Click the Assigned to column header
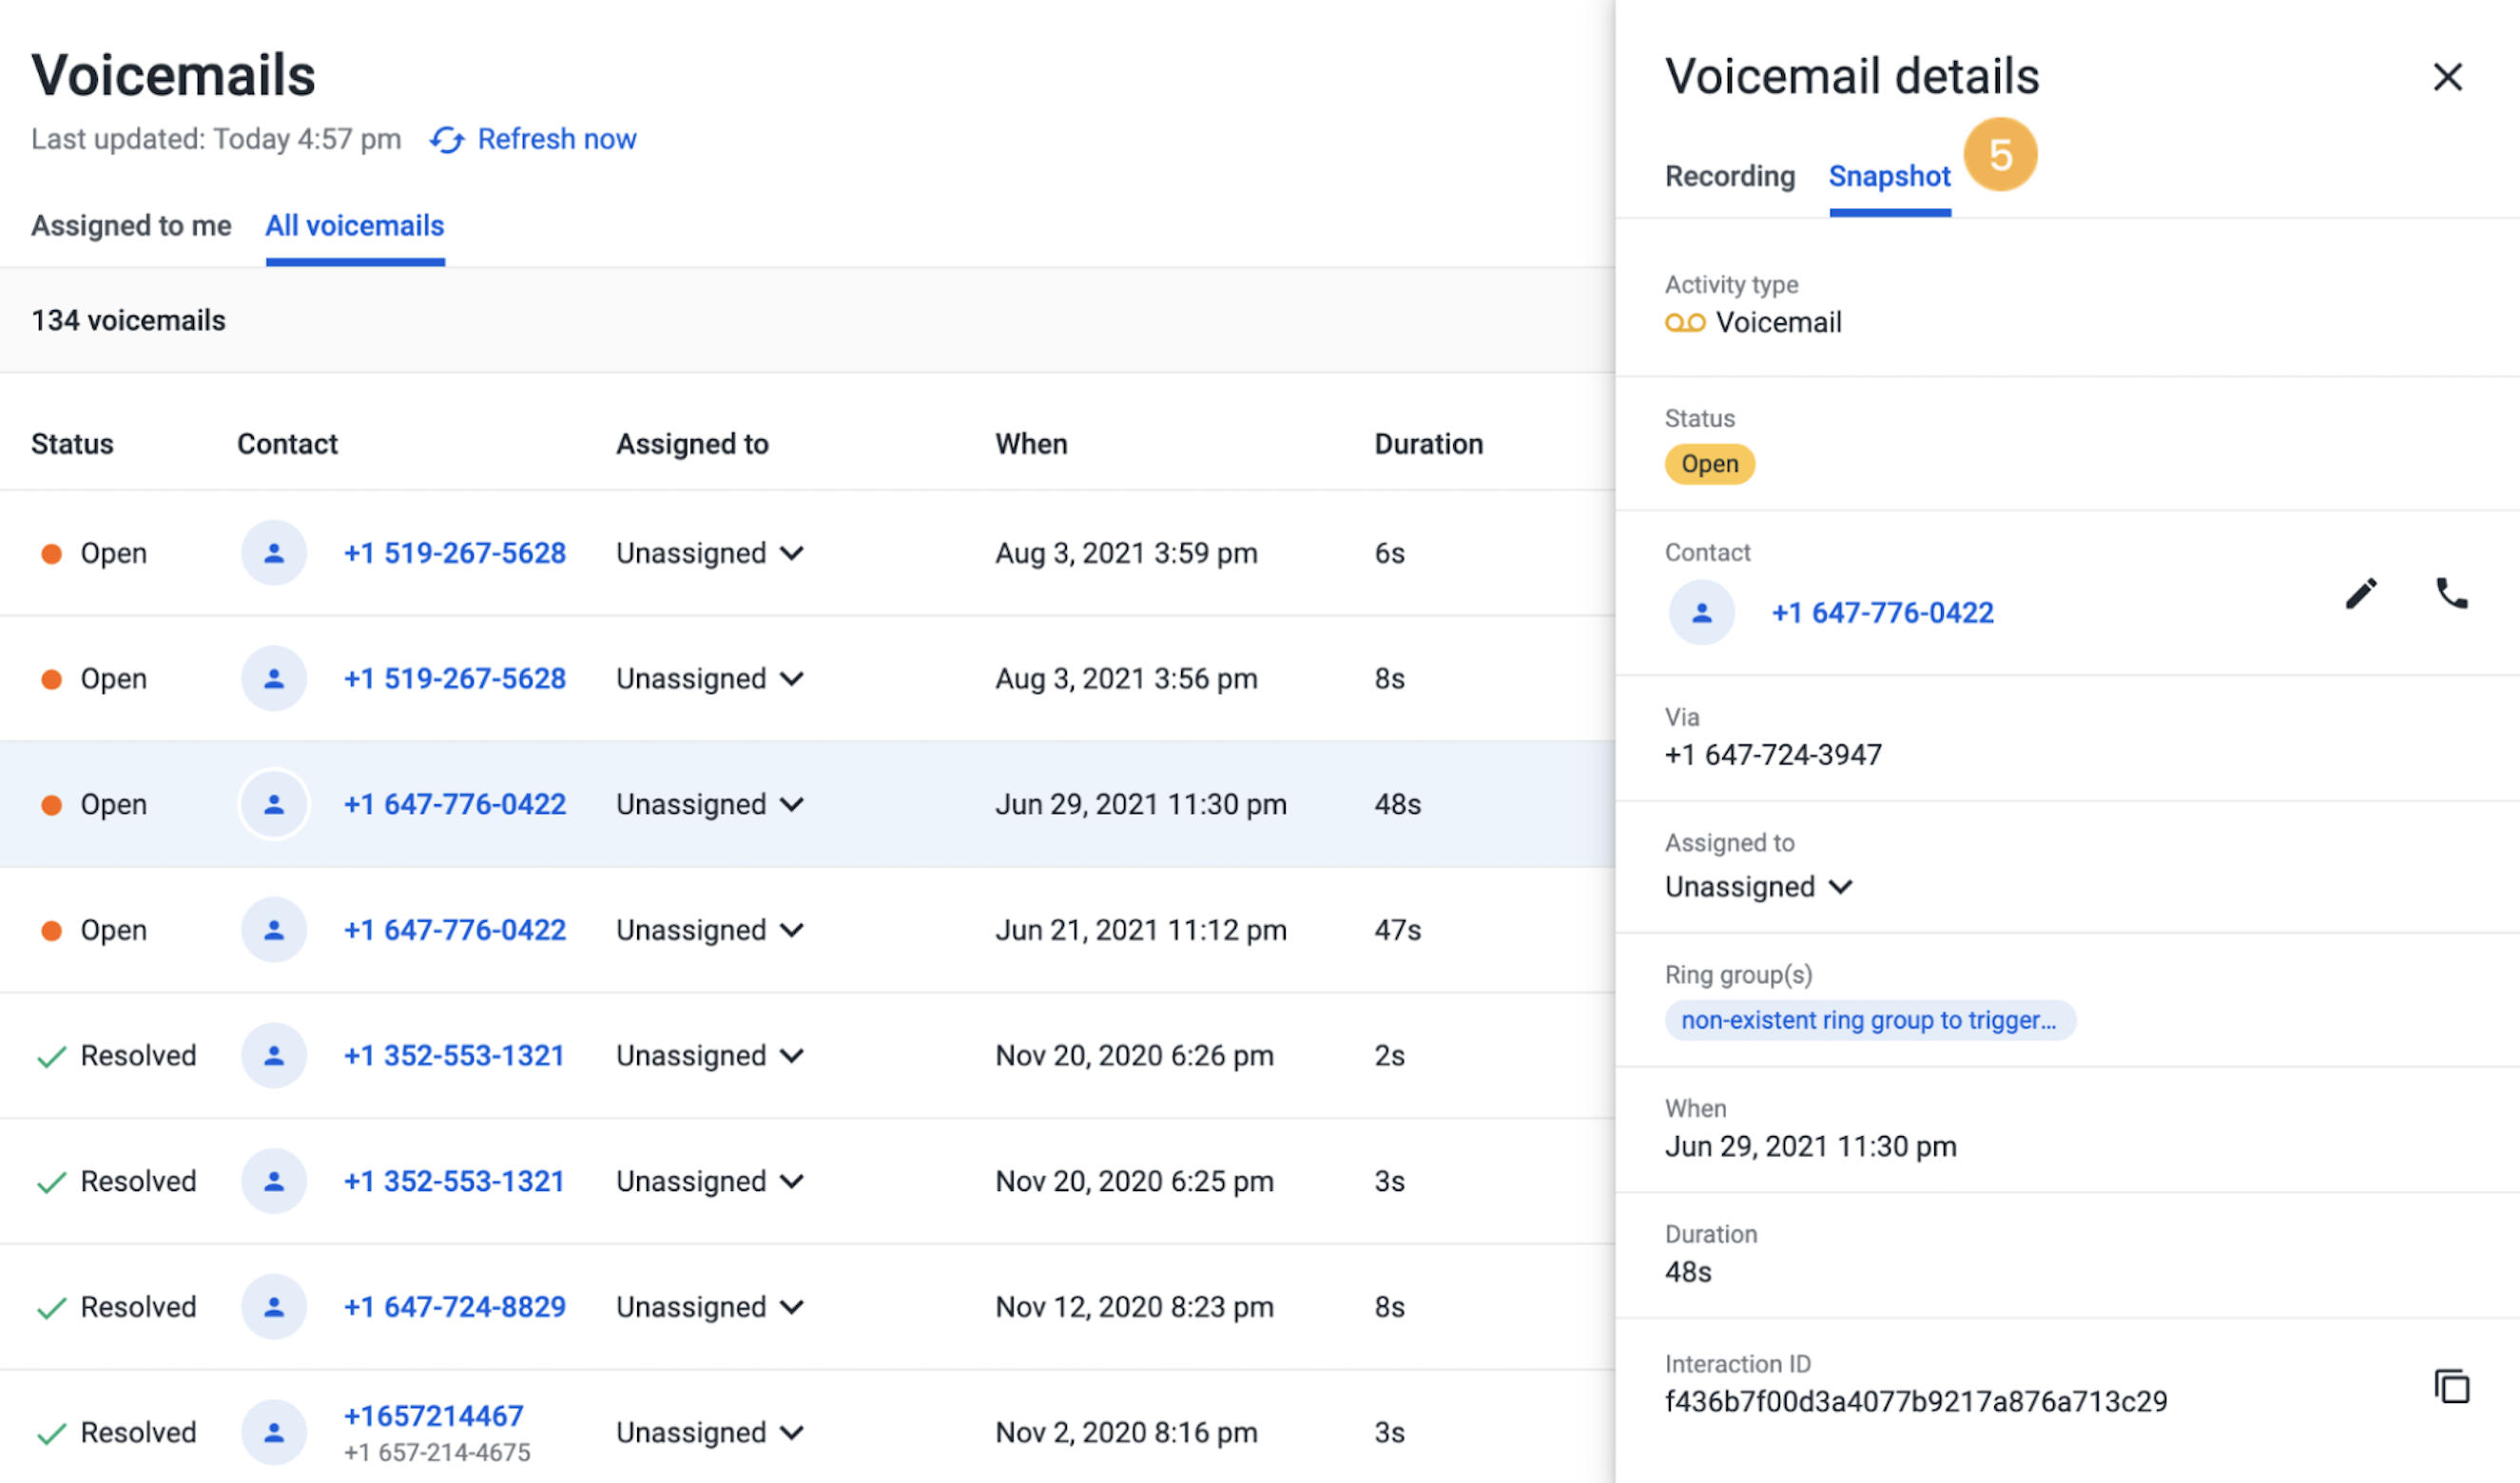 point(692,445)
